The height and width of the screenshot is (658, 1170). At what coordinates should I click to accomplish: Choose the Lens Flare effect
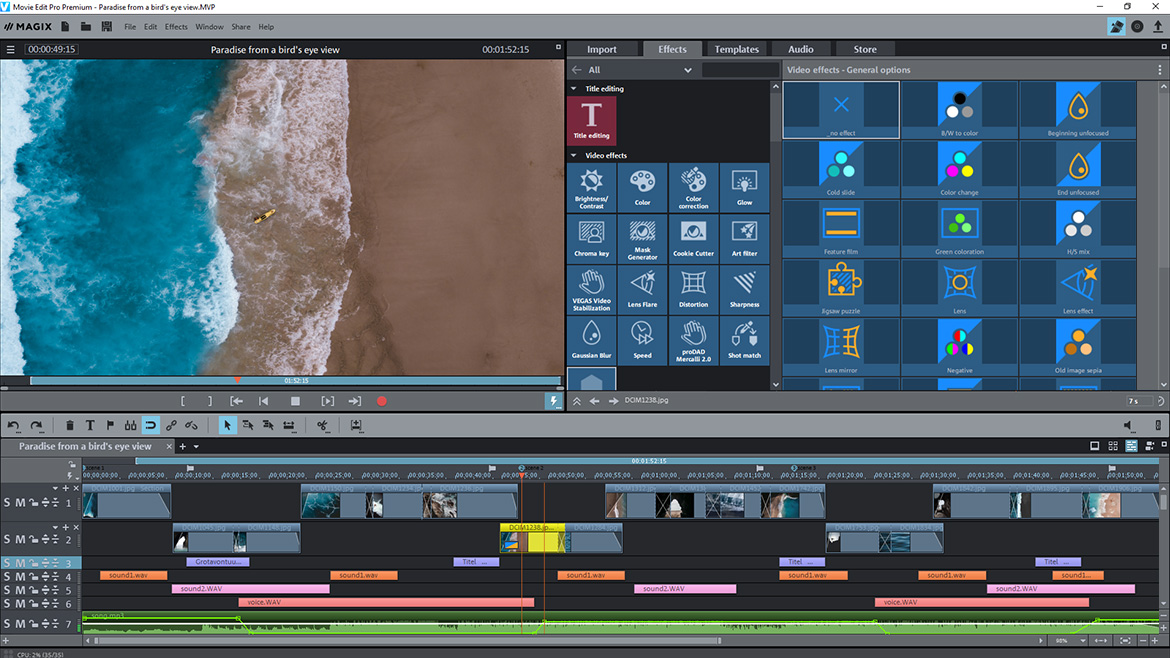(x=643, y=289)
